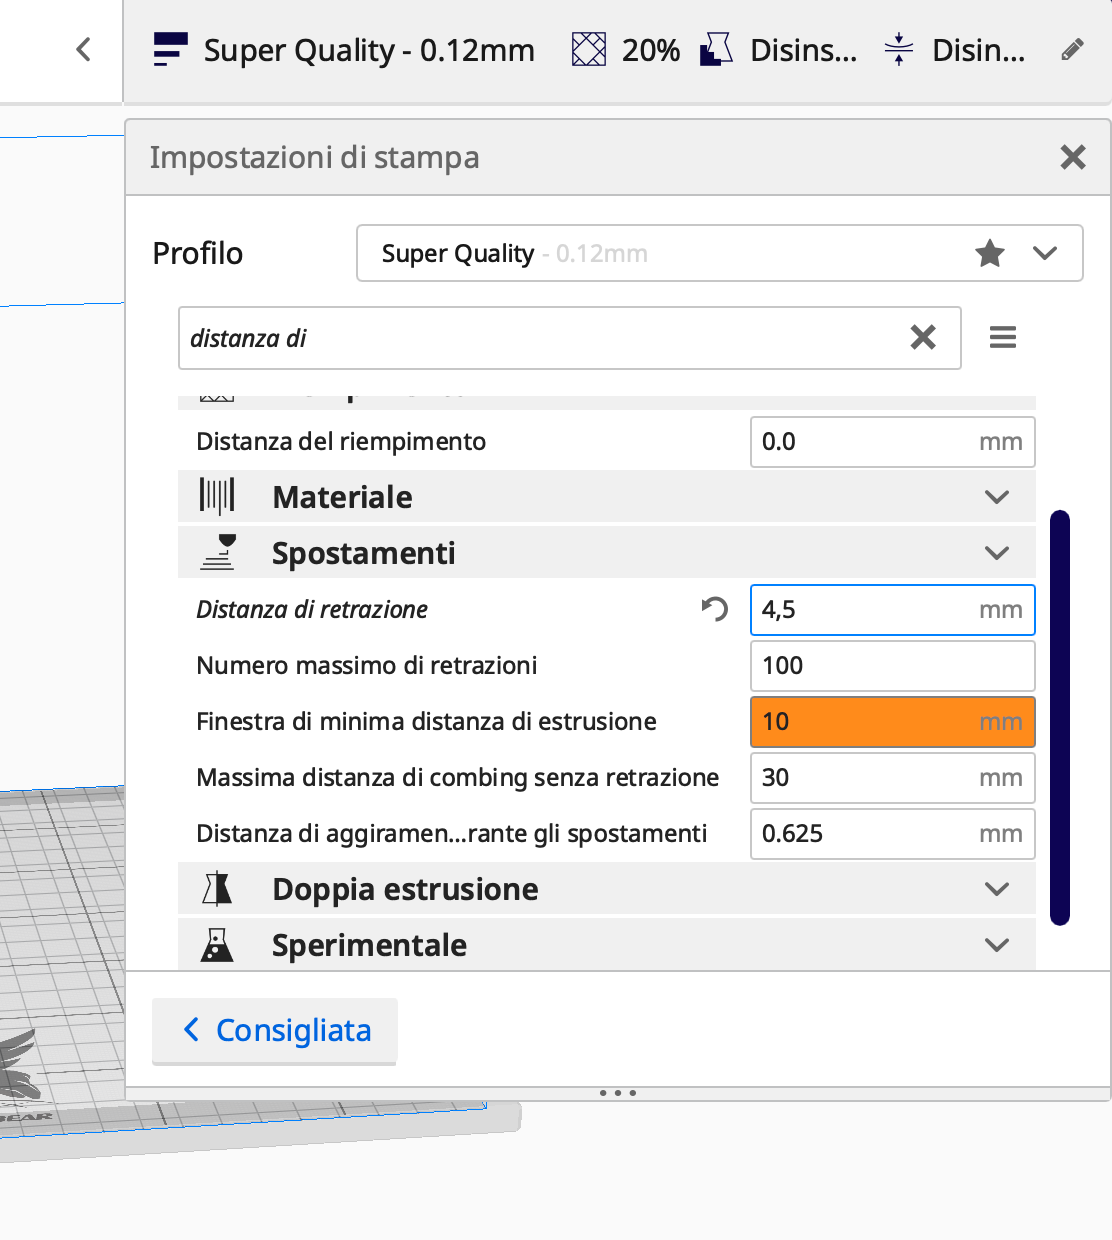Collapse the Spostamenti section
1112x1240 pixels.
[x=996, y=553]
